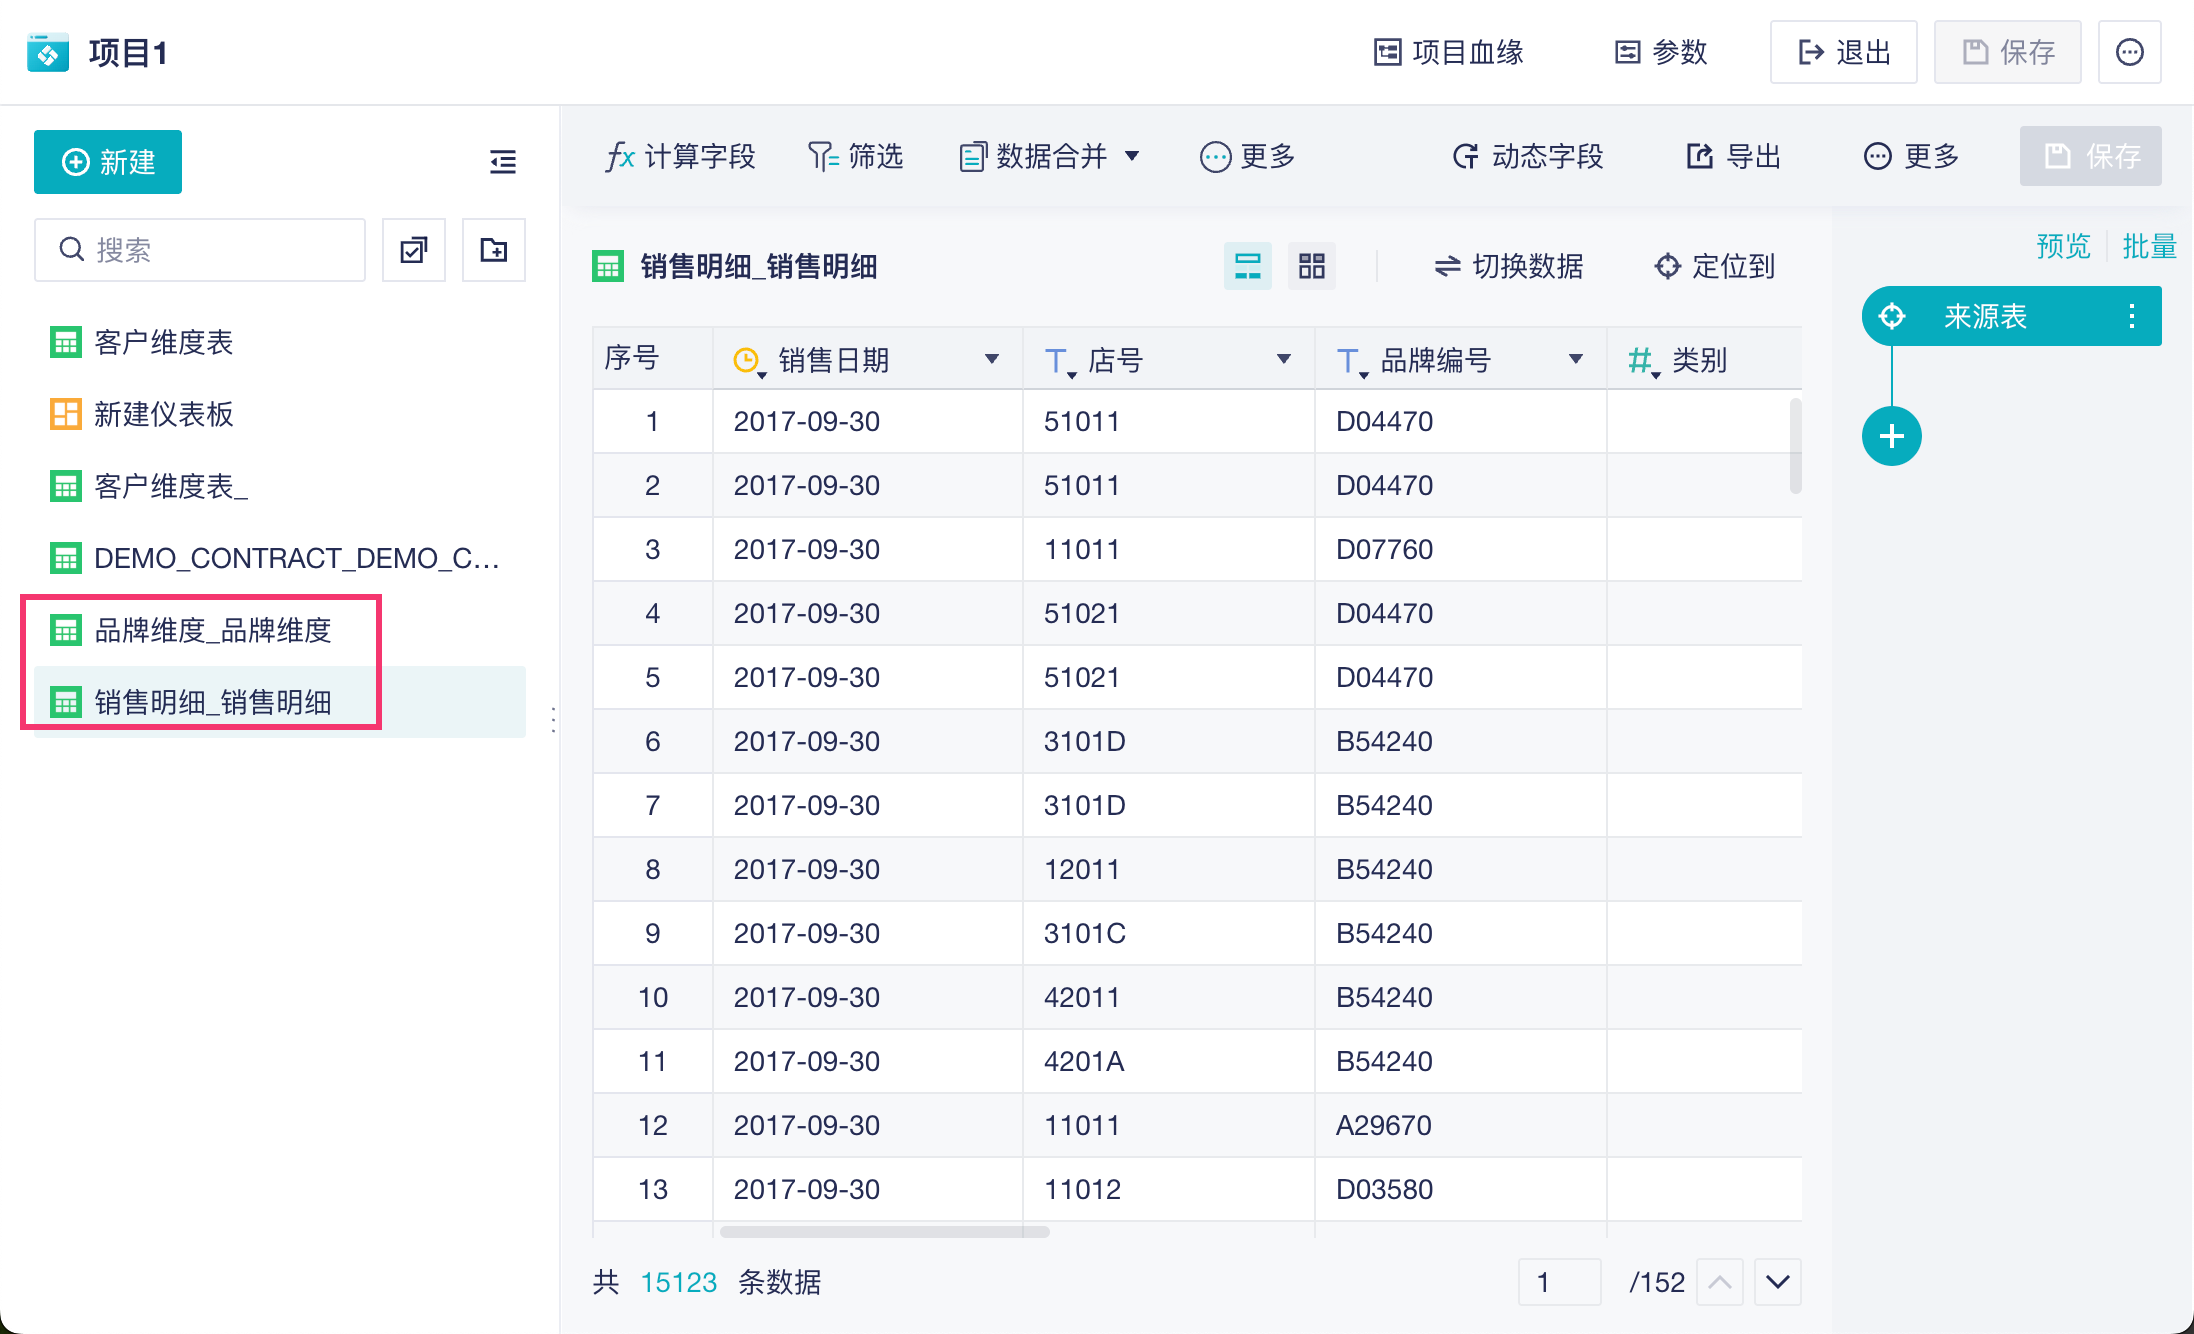Click the 计算字段 formula button

click(x=680, y=157)
